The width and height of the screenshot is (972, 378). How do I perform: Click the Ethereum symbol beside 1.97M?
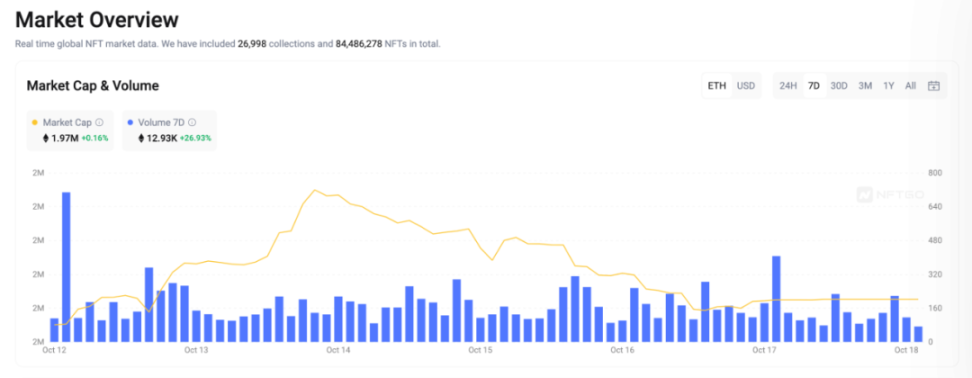coord(45,138)
